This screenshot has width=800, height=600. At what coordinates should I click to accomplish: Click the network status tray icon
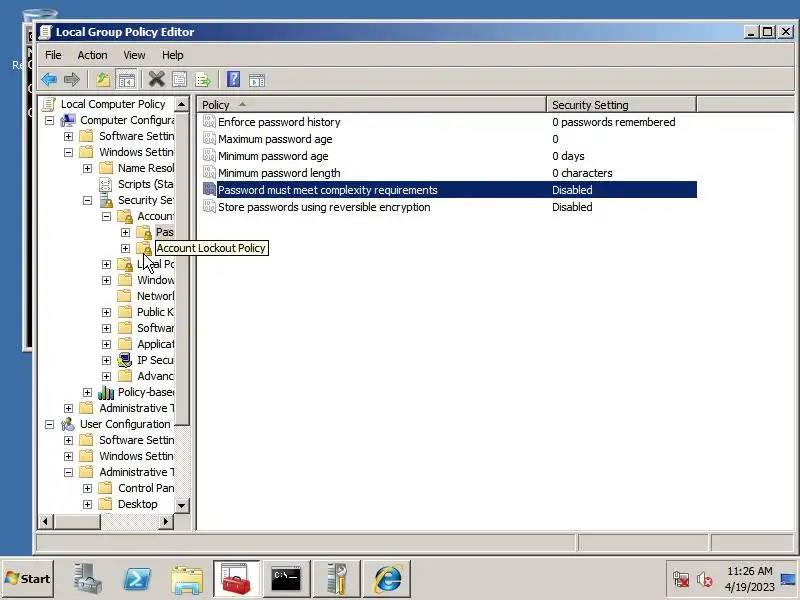click(681, 579)
